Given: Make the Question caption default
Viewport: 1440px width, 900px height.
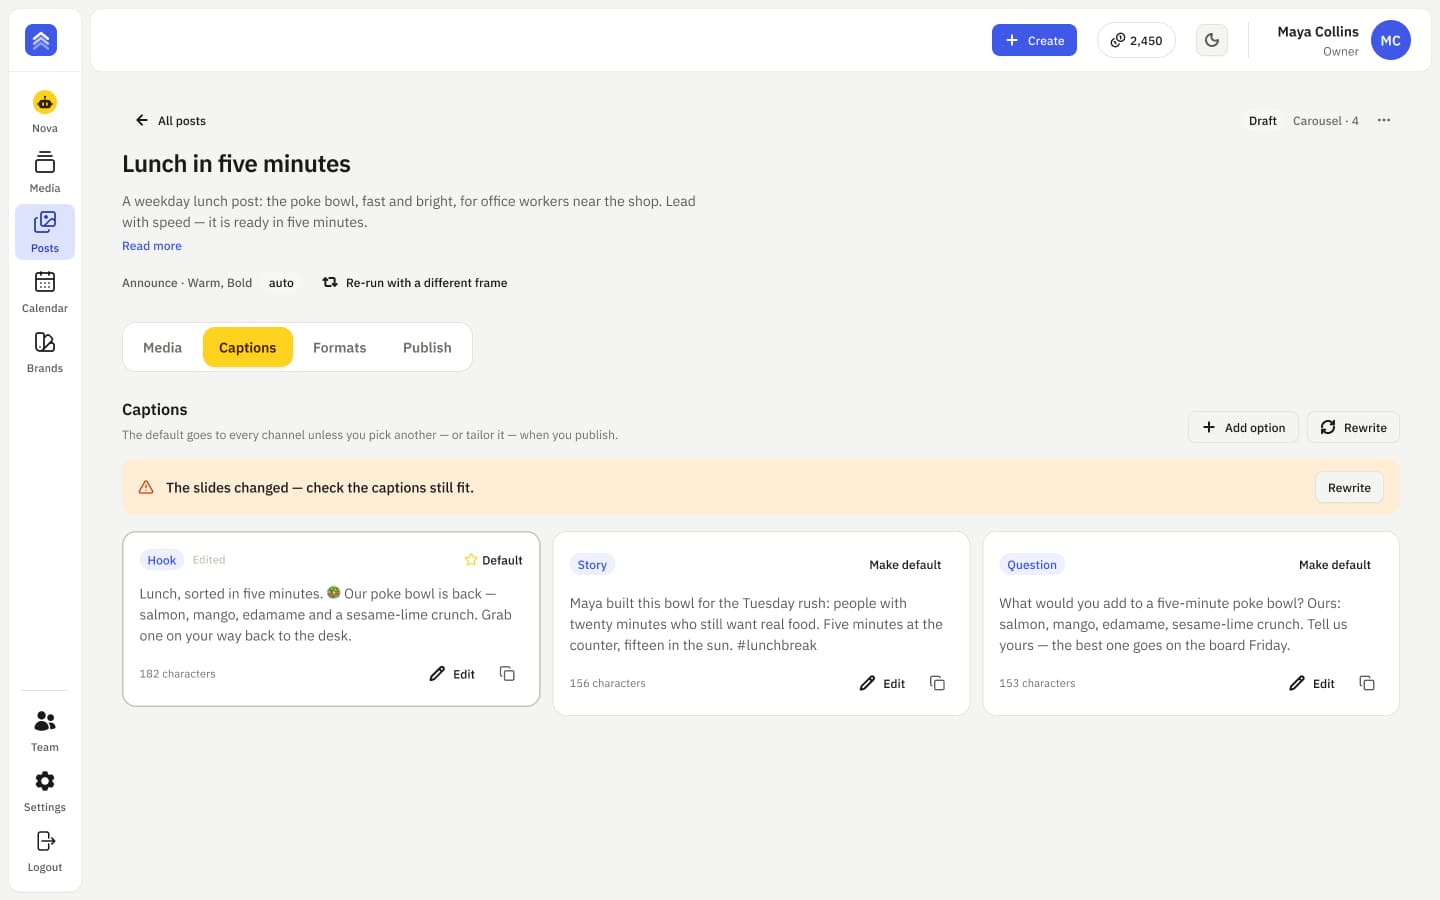Looking at the screenshot, I should pyautogui.click(x=1335, y=565).
